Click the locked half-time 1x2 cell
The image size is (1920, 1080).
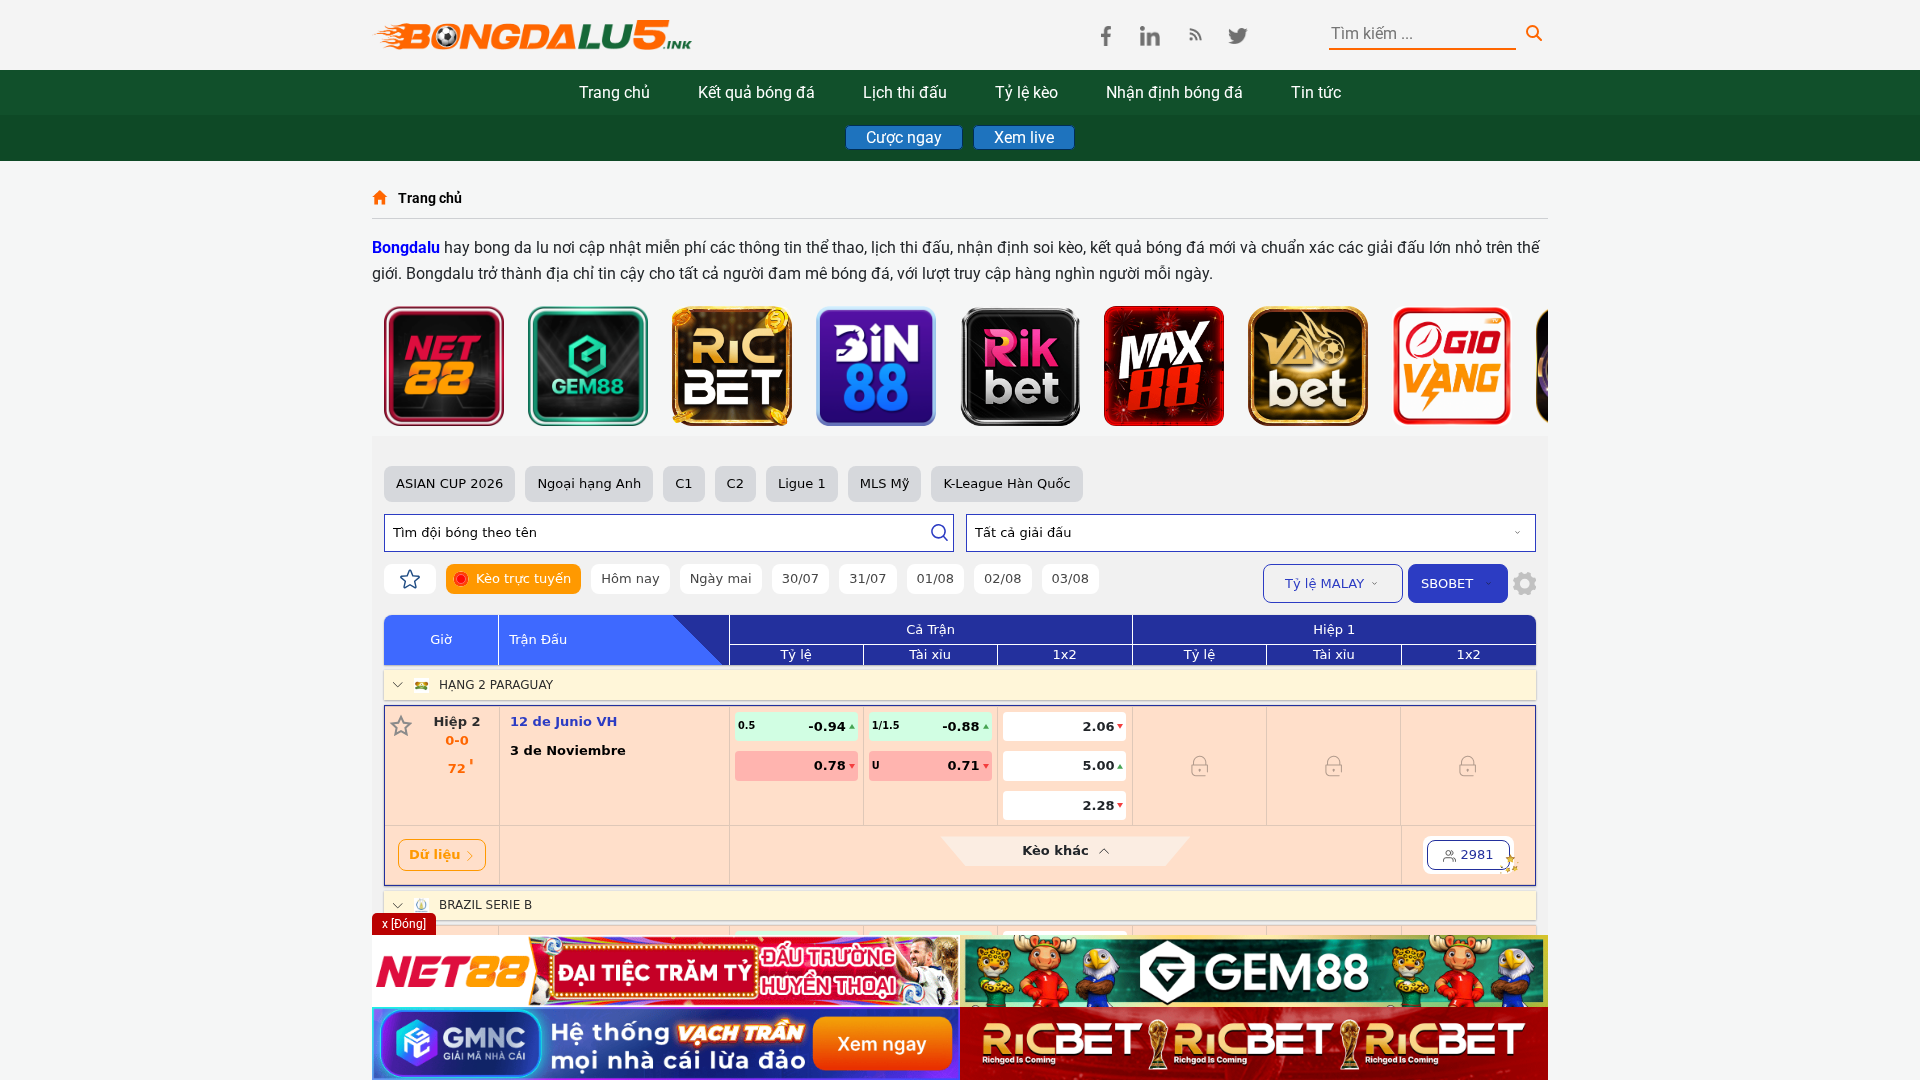1467,766
